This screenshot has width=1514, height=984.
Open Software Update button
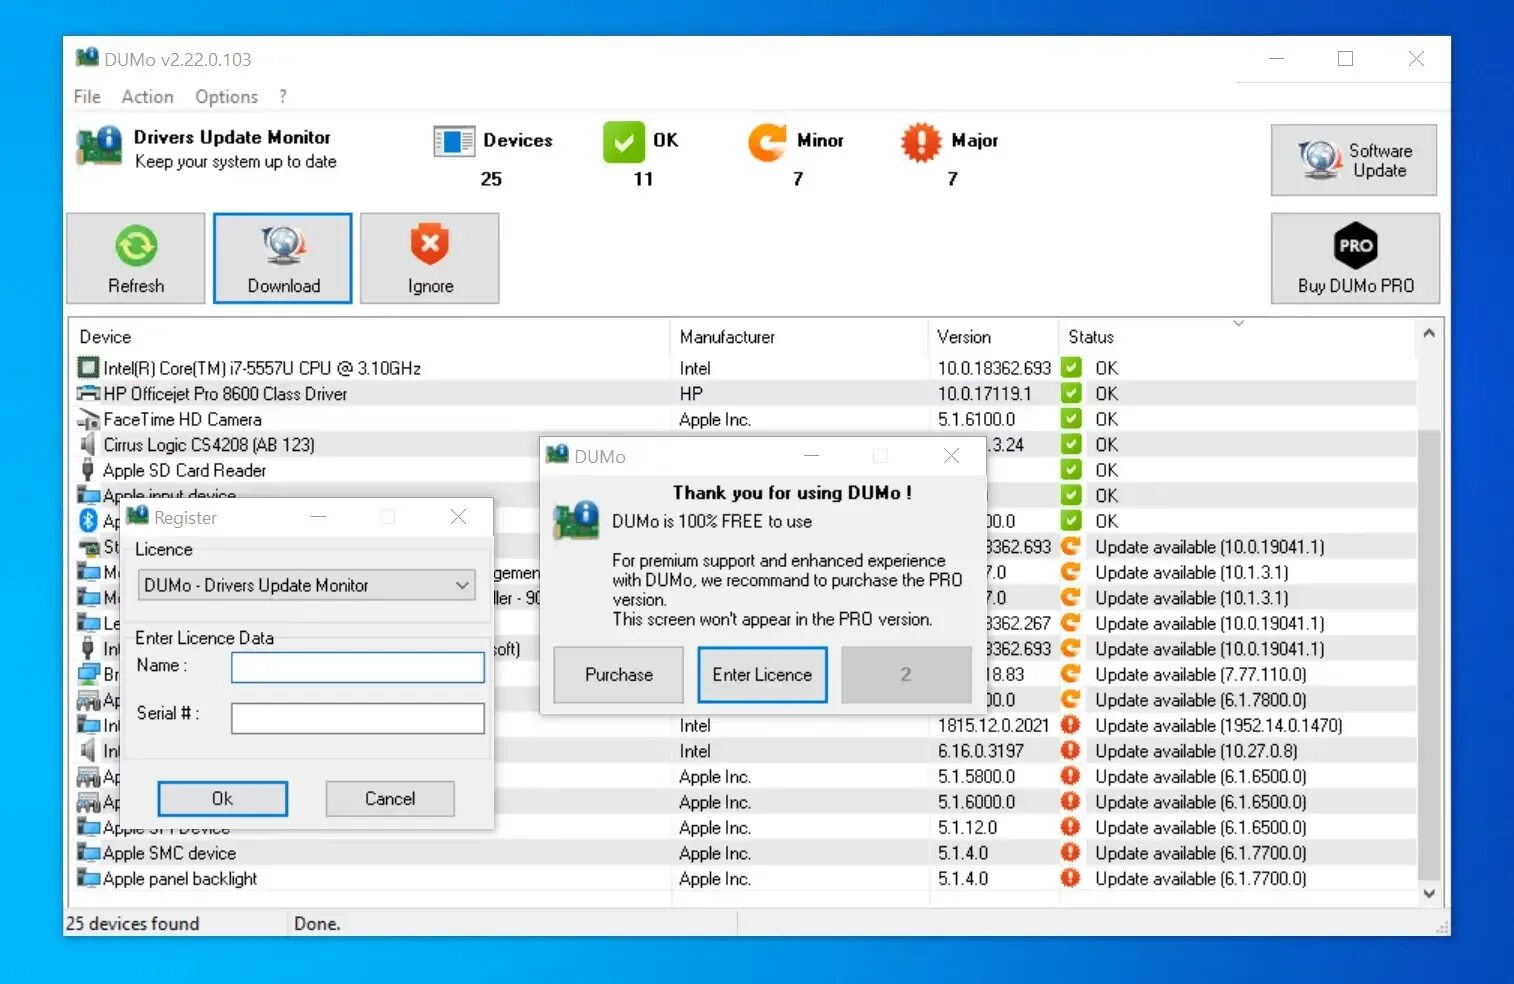pyautogui.click(x=1354, y=160)
